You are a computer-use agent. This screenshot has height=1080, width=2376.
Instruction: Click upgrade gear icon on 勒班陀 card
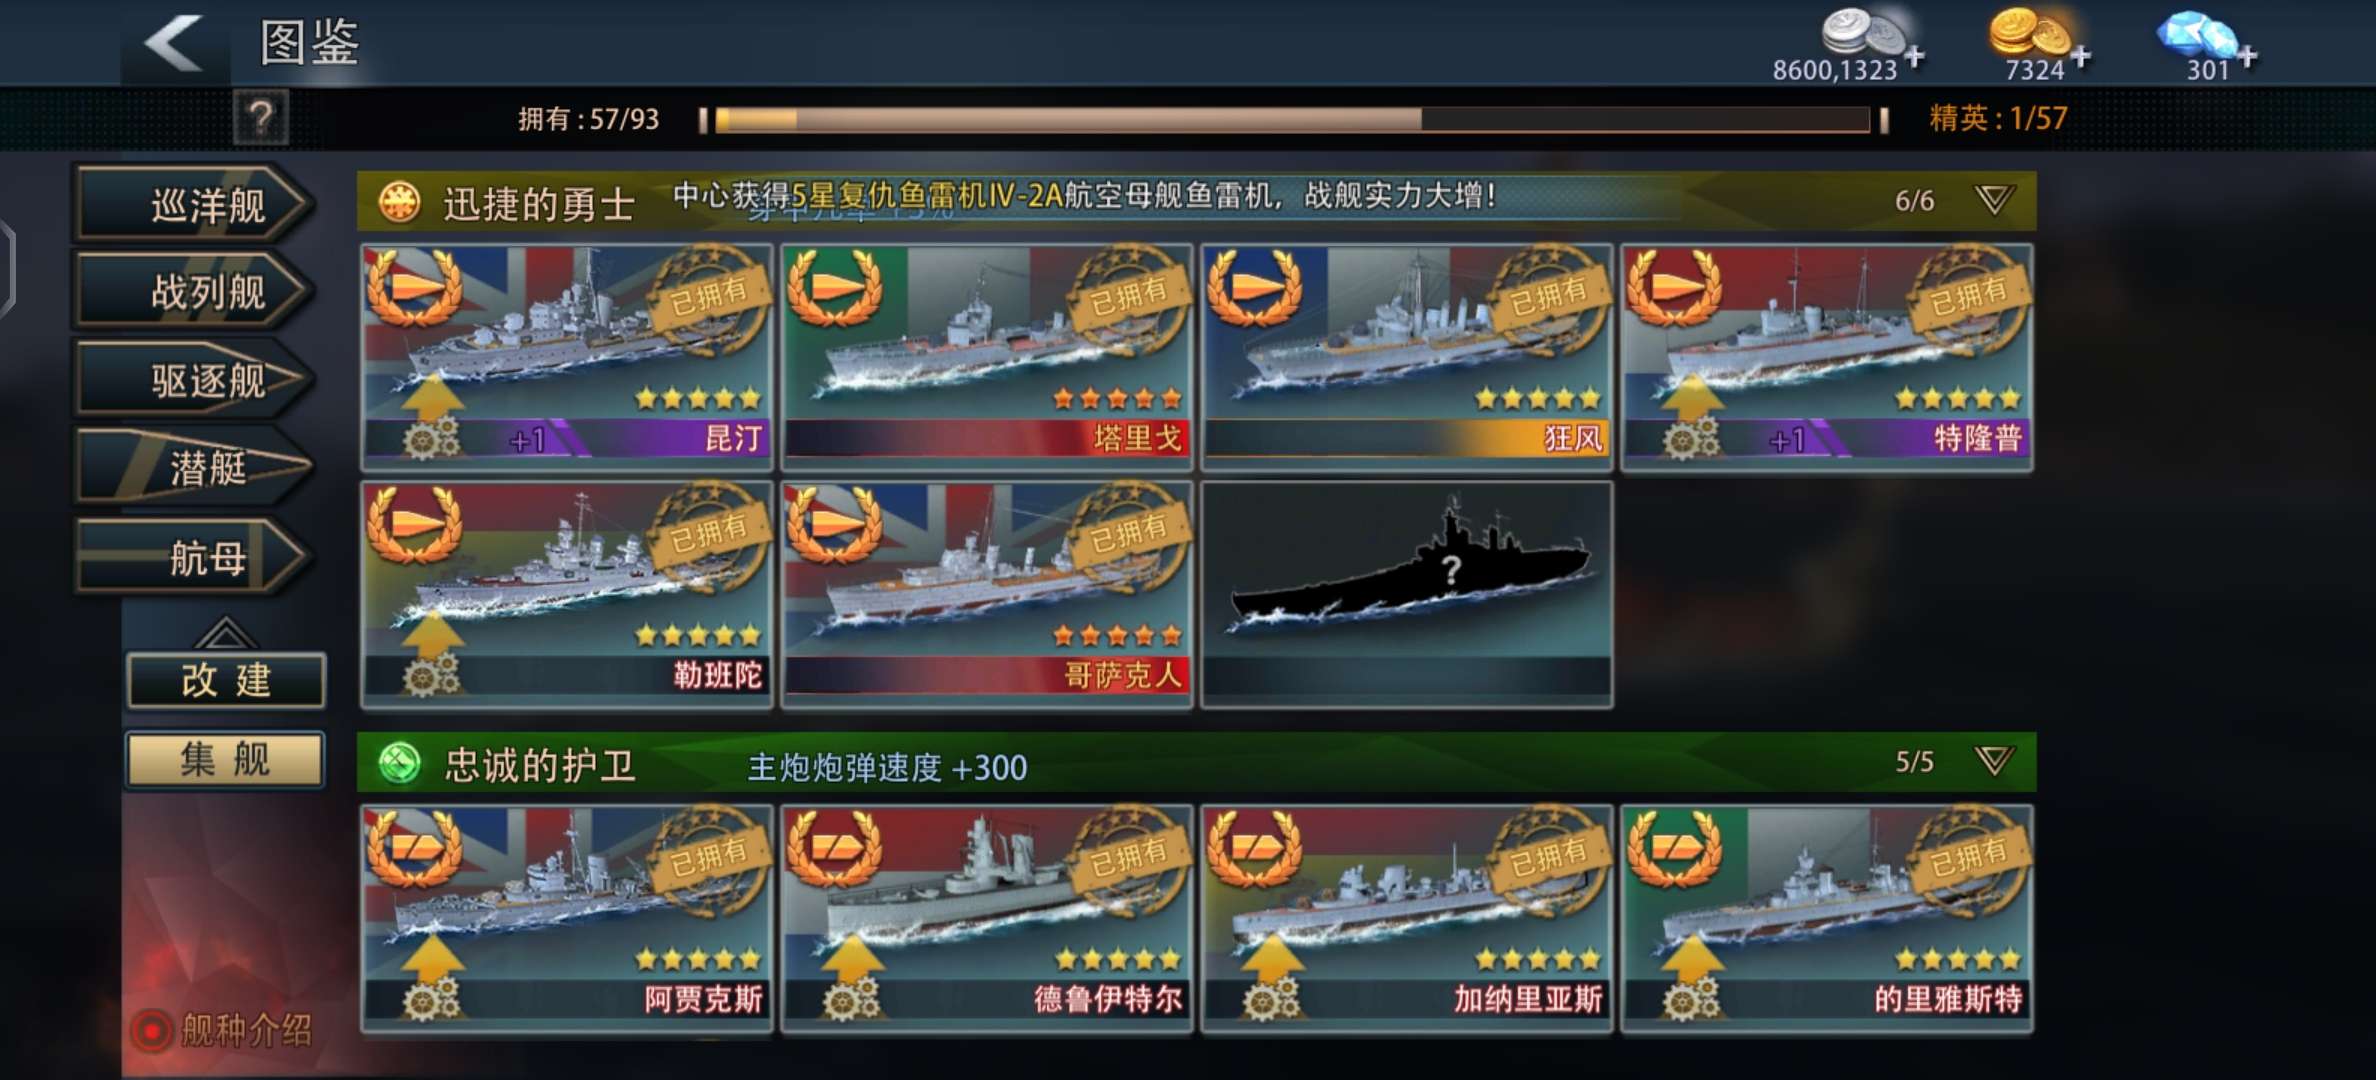[x=431, y=675]
